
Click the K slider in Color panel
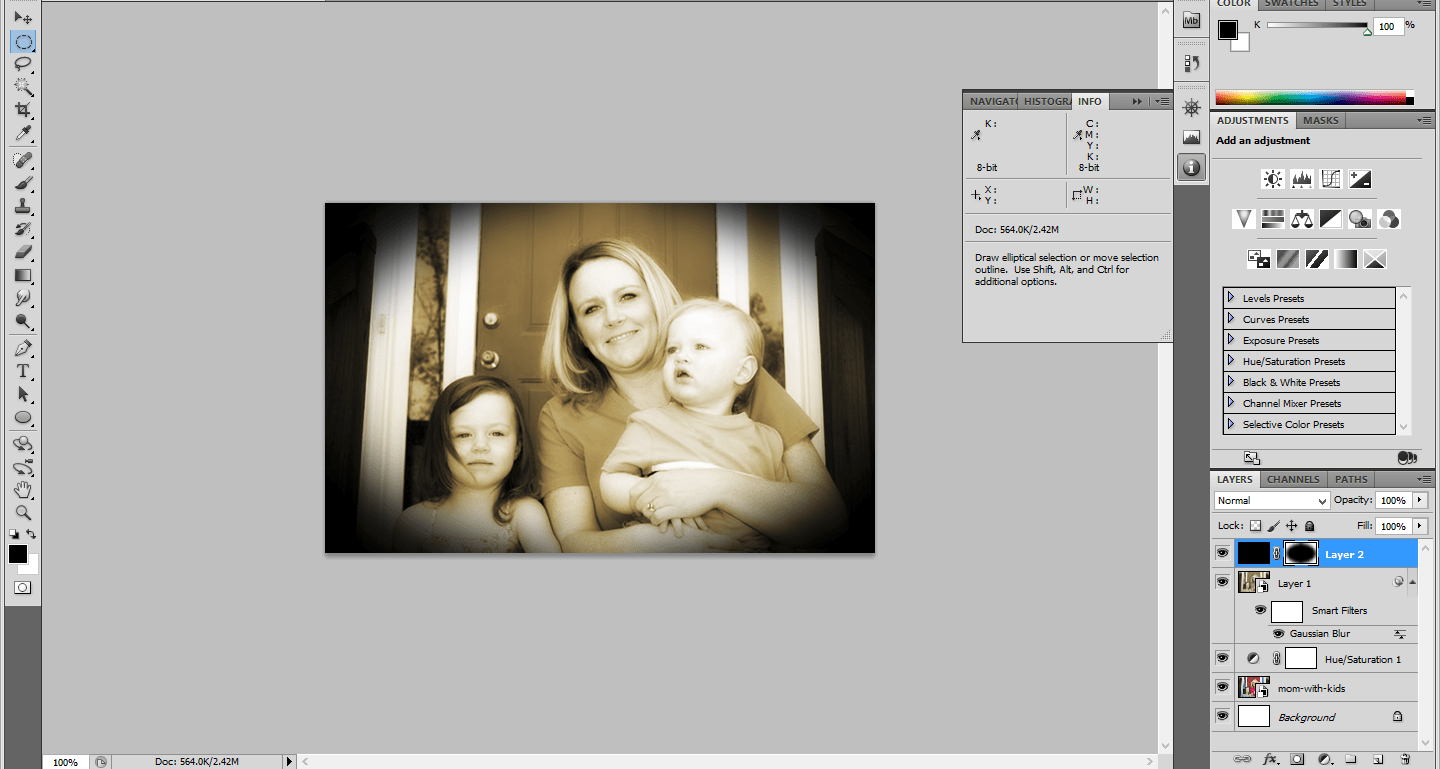click(x=1318, y=25)
